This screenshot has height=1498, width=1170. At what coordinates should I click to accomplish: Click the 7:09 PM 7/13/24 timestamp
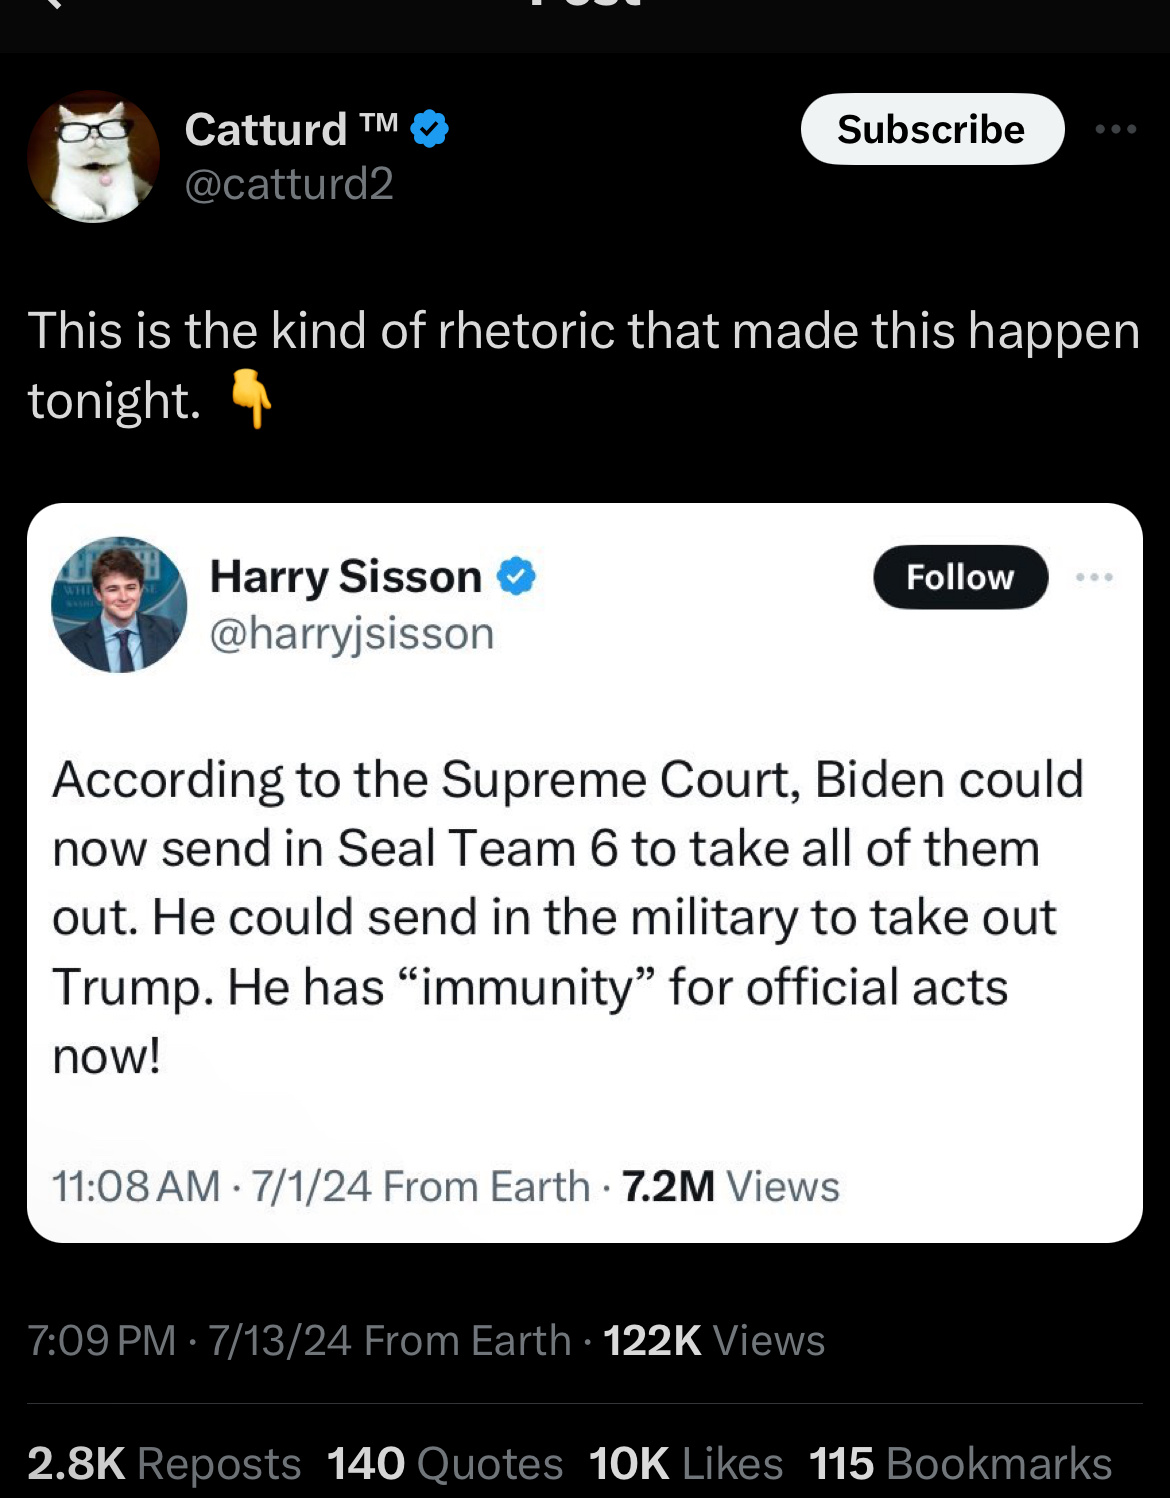coord(190,1340)
